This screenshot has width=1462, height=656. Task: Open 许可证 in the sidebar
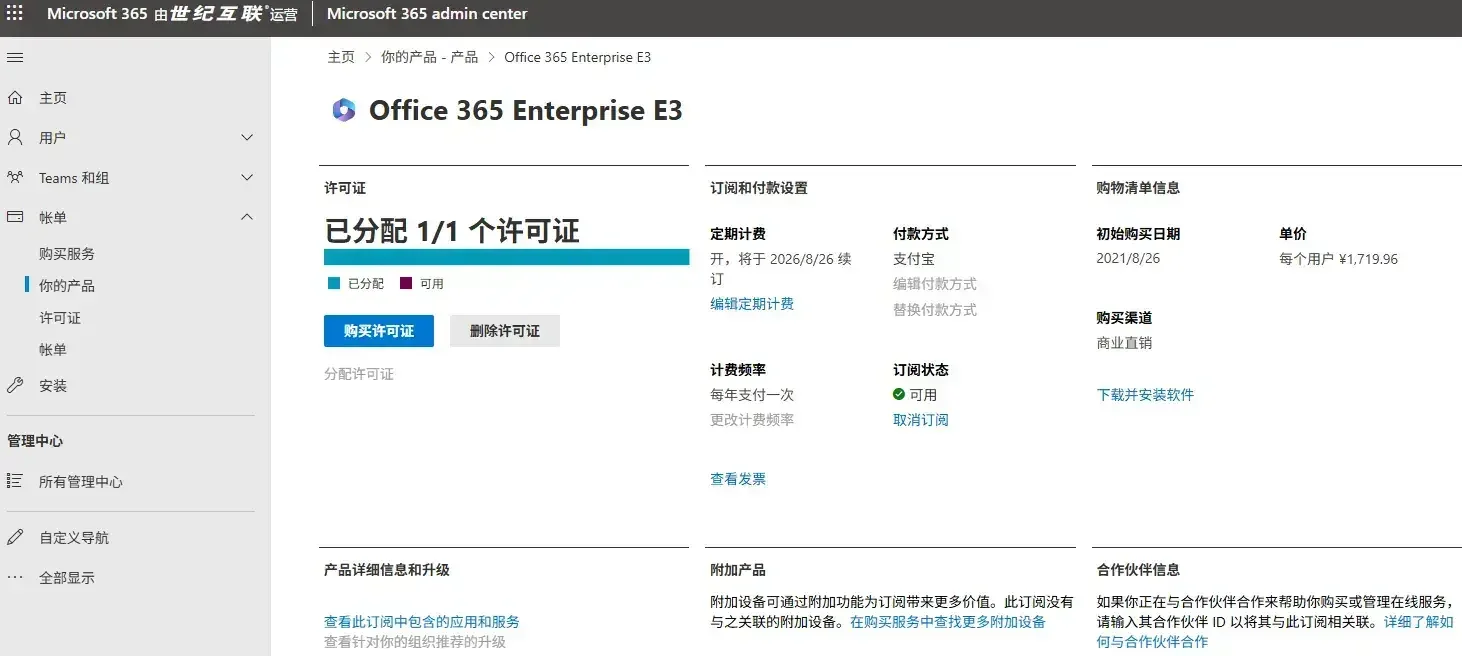(60, 318)
